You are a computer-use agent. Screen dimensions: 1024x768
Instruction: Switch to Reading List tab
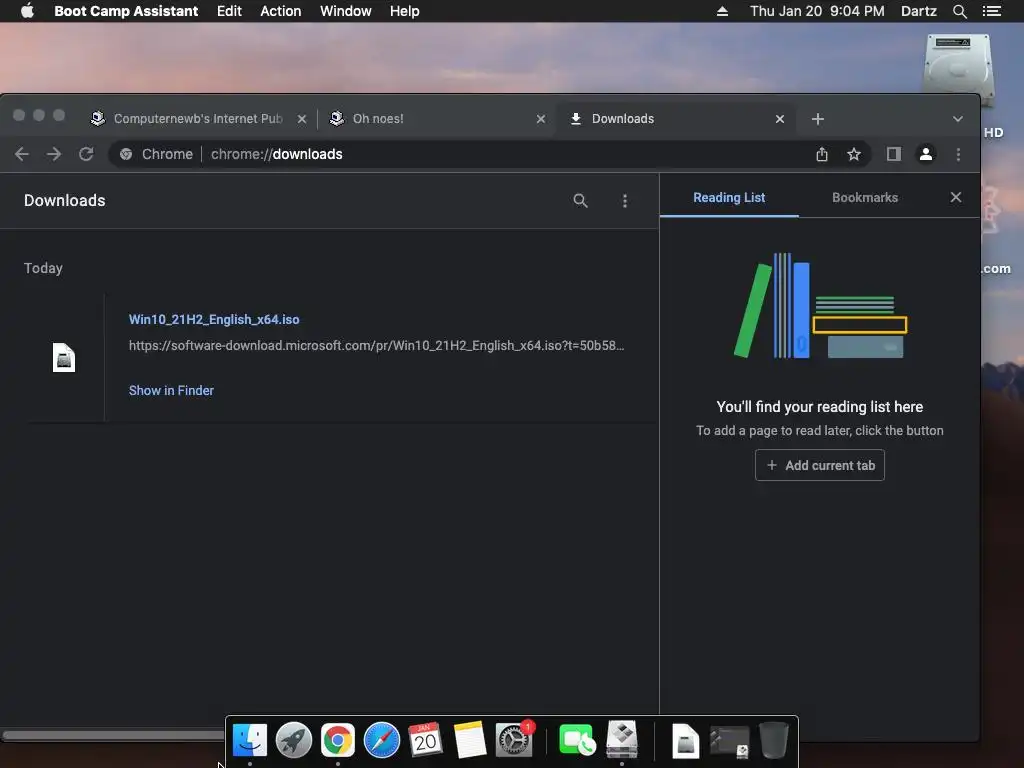coord(729,197)
